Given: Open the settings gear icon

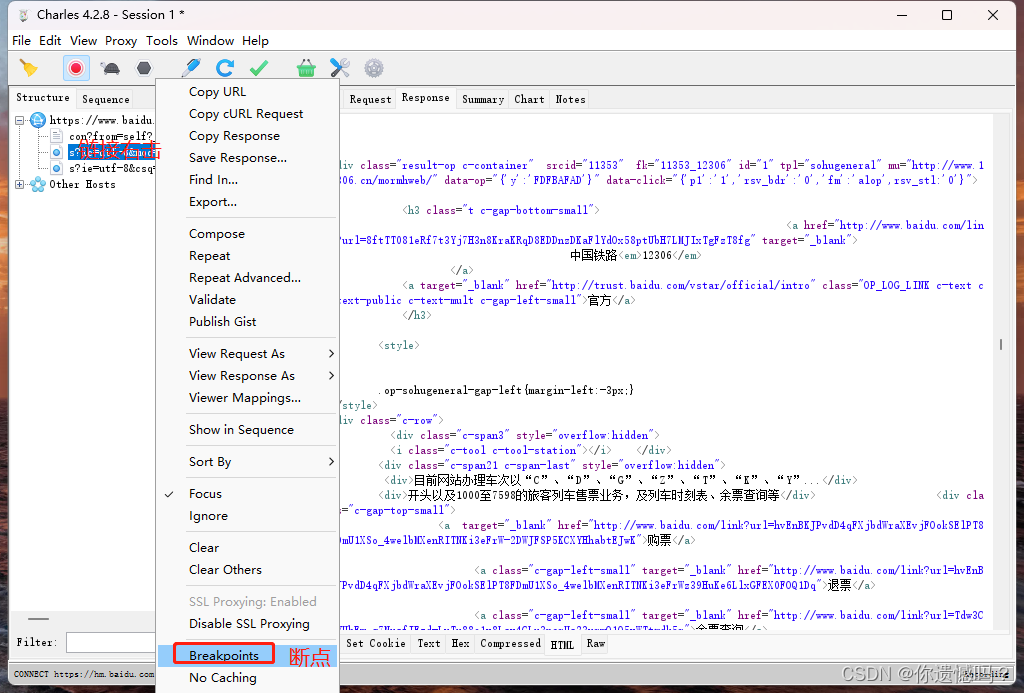Looking at the screenshot, I should (374, 68).
